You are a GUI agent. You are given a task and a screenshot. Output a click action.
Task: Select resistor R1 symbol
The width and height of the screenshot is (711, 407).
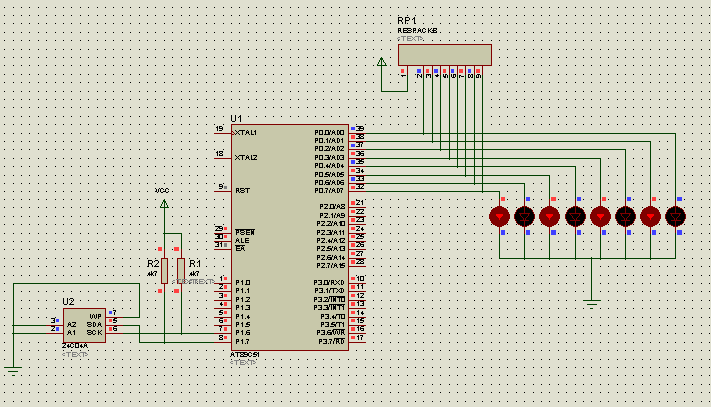181,271
